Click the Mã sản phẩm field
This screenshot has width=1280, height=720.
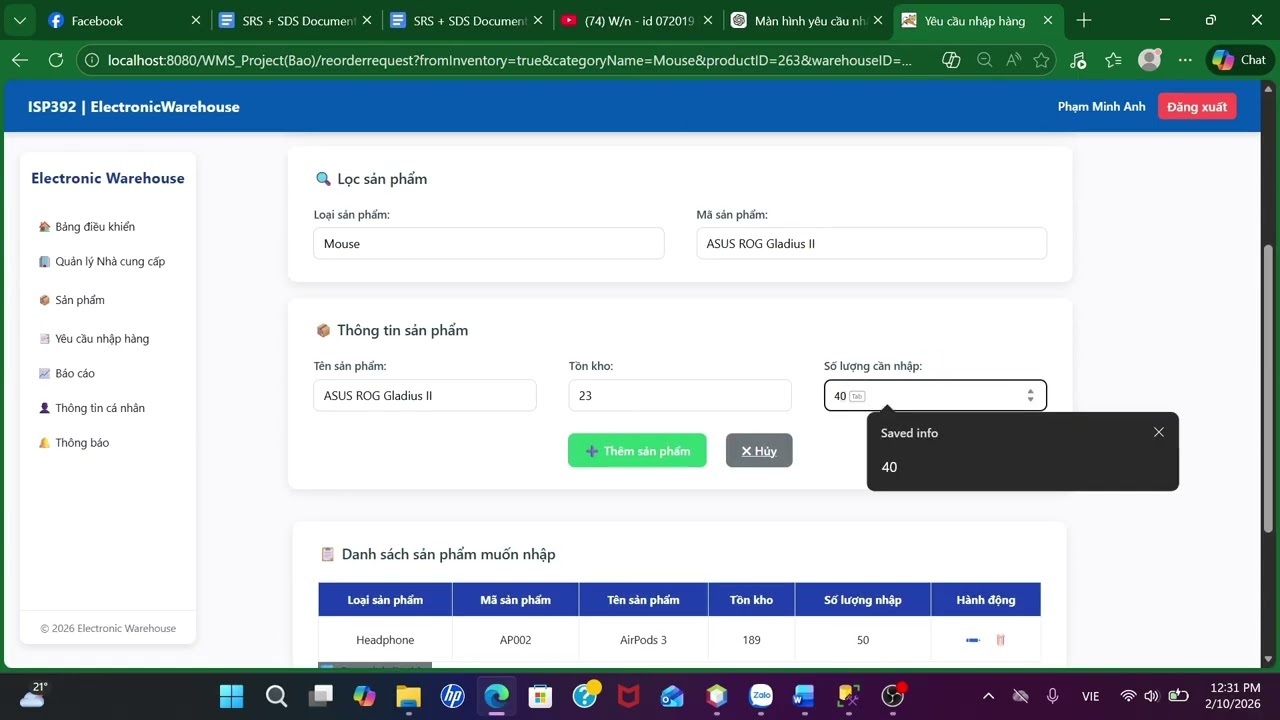click(872, 243)
